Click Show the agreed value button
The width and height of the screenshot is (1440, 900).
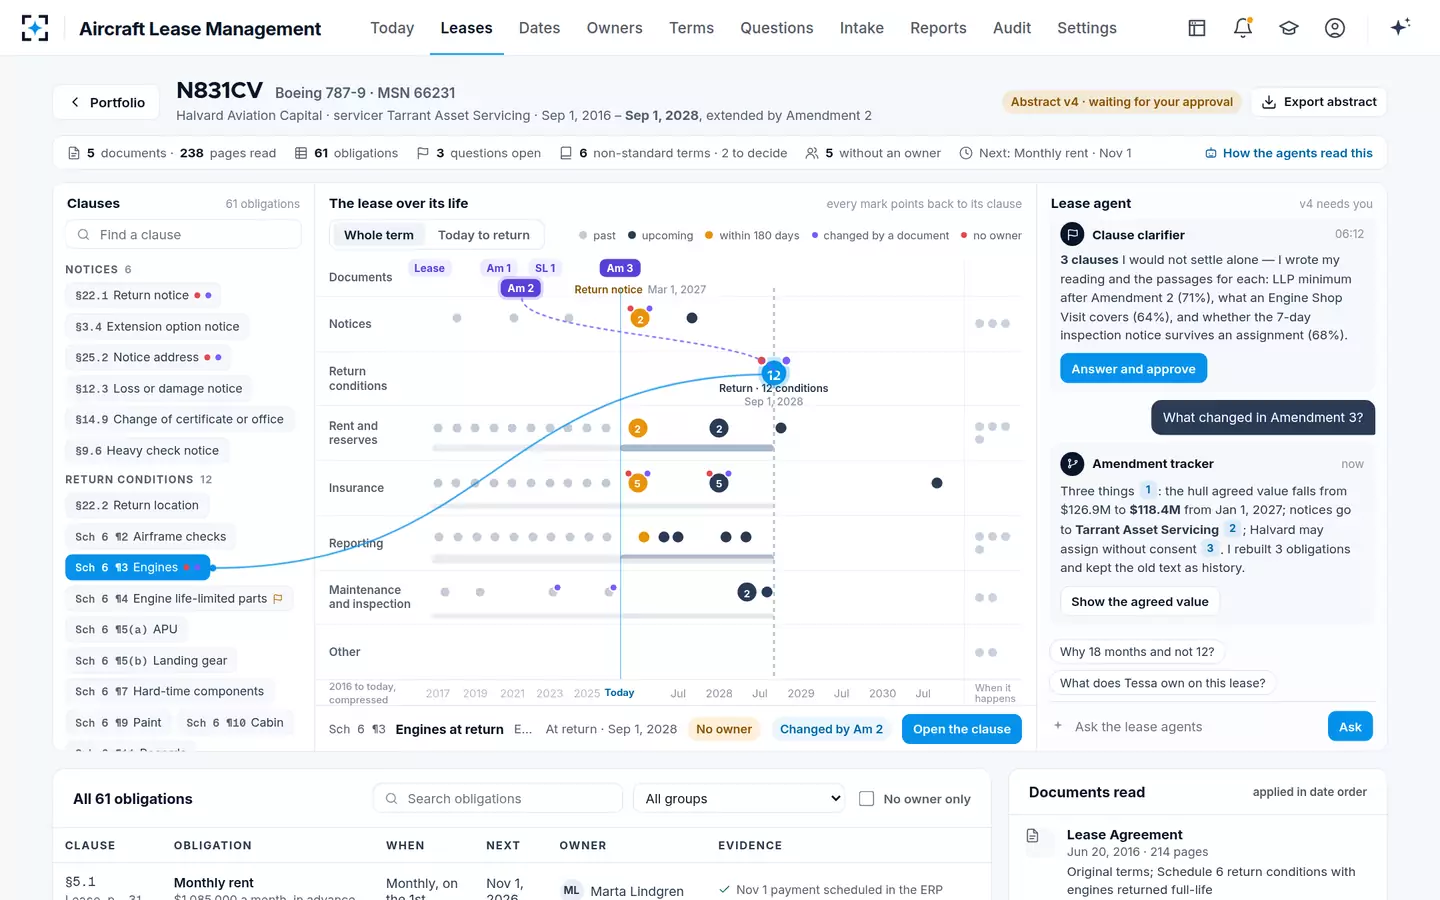tap(1140, 602)
